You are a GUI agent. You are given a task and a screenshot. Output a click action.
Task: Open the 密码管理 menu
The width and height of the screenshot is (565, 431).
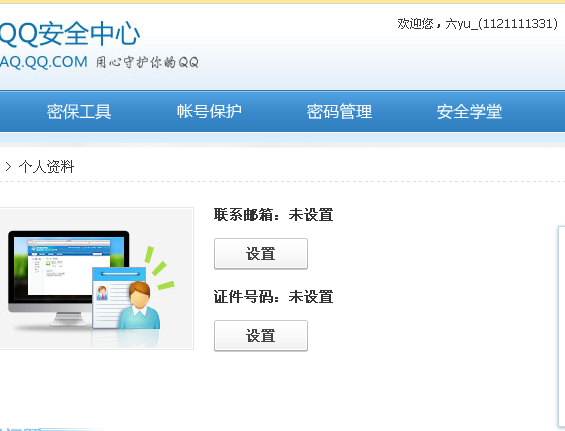(339, 111)
